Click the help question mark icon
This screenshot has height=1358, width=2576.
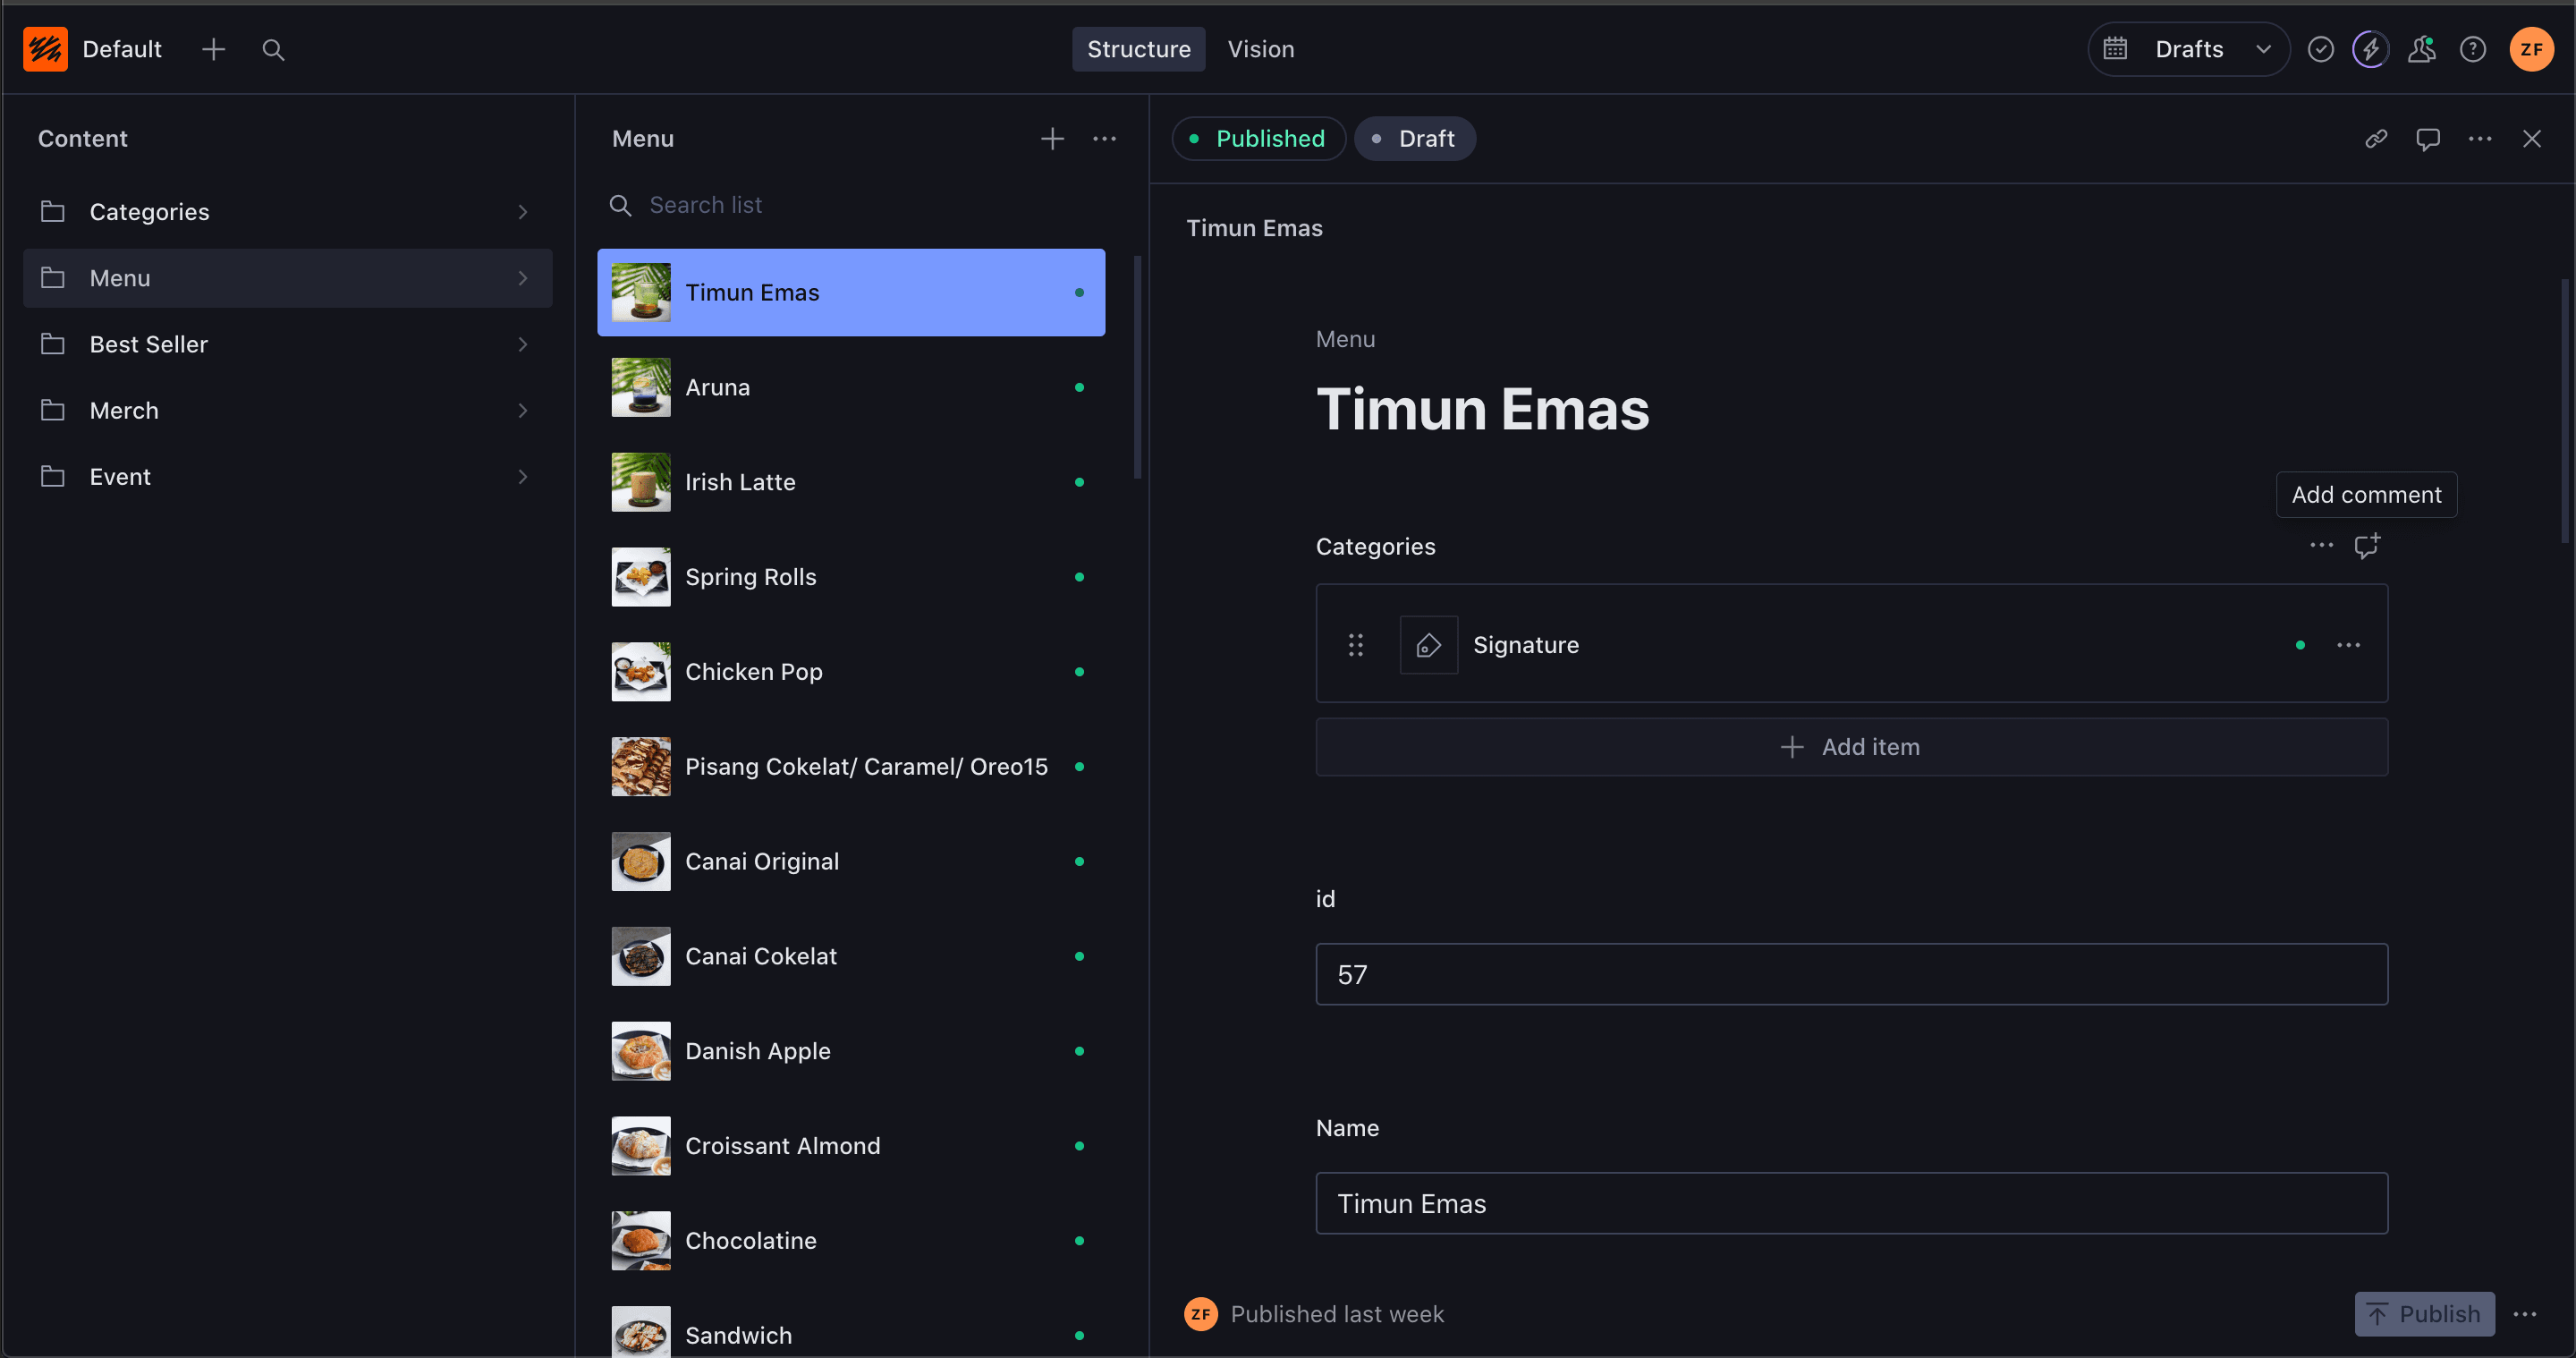[2472, 49]
